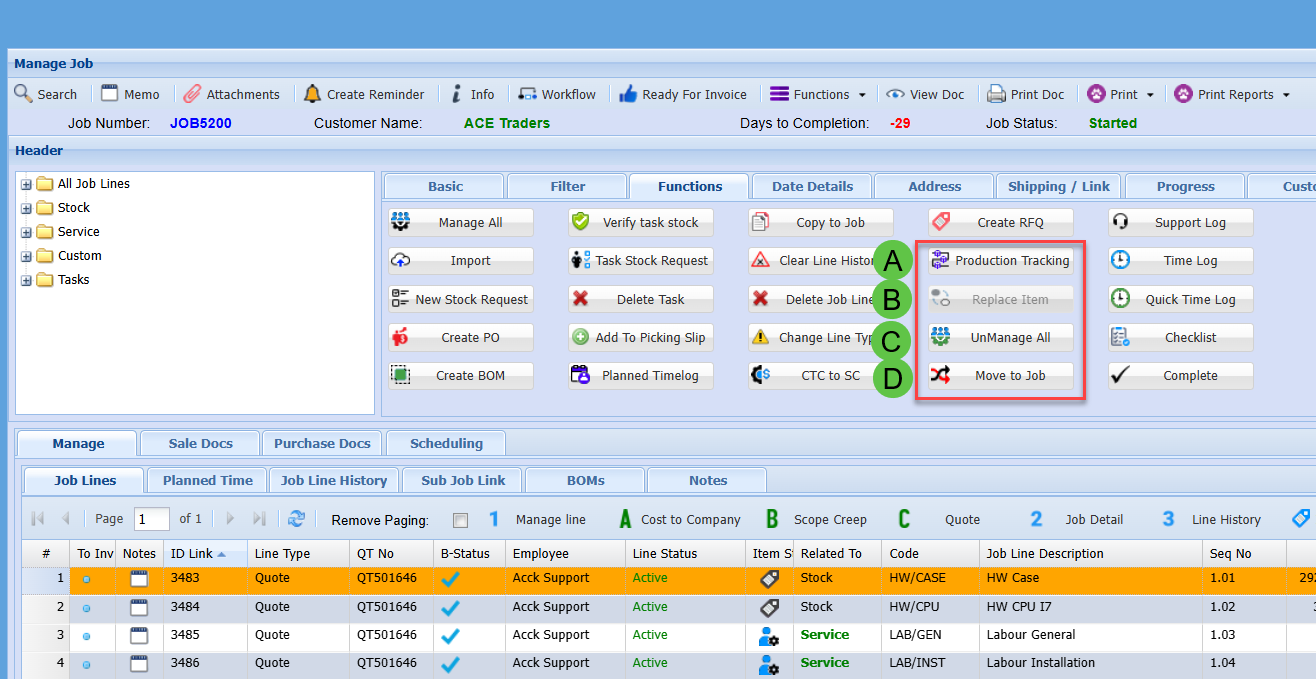Click the page number input field
This screenshot has height=679, width=1316.
pyautogui.click(x=152, y=519)
